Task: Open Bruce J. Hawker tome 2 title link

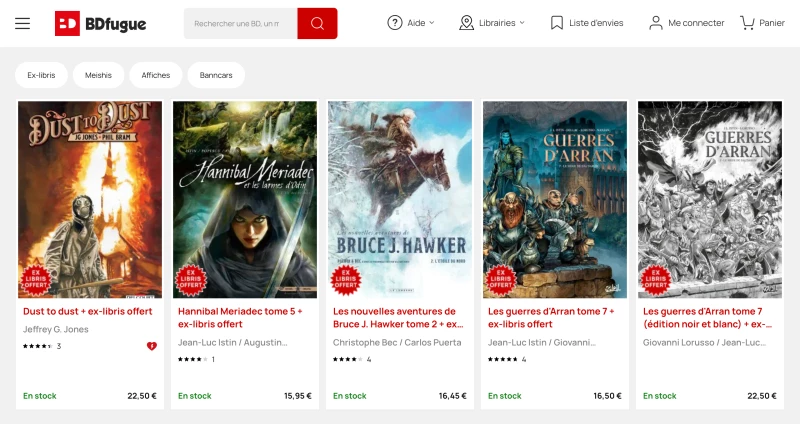Action: [x=398, y=317]
